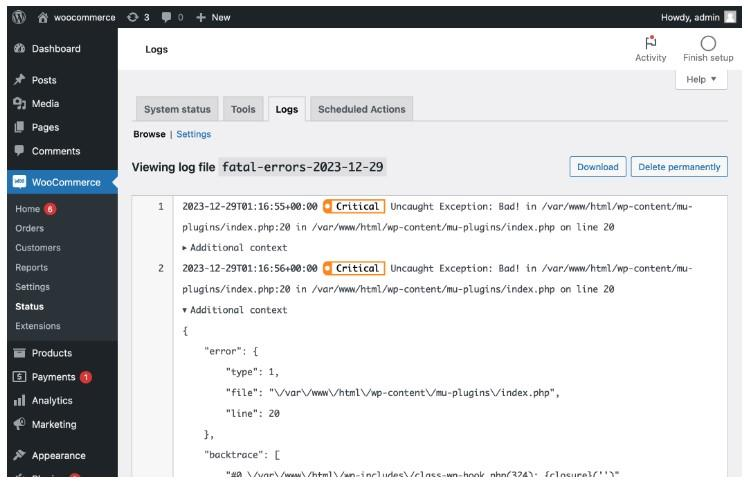Expand the Help dropdown
Screen dimensions: 748x498
(702, 80)
